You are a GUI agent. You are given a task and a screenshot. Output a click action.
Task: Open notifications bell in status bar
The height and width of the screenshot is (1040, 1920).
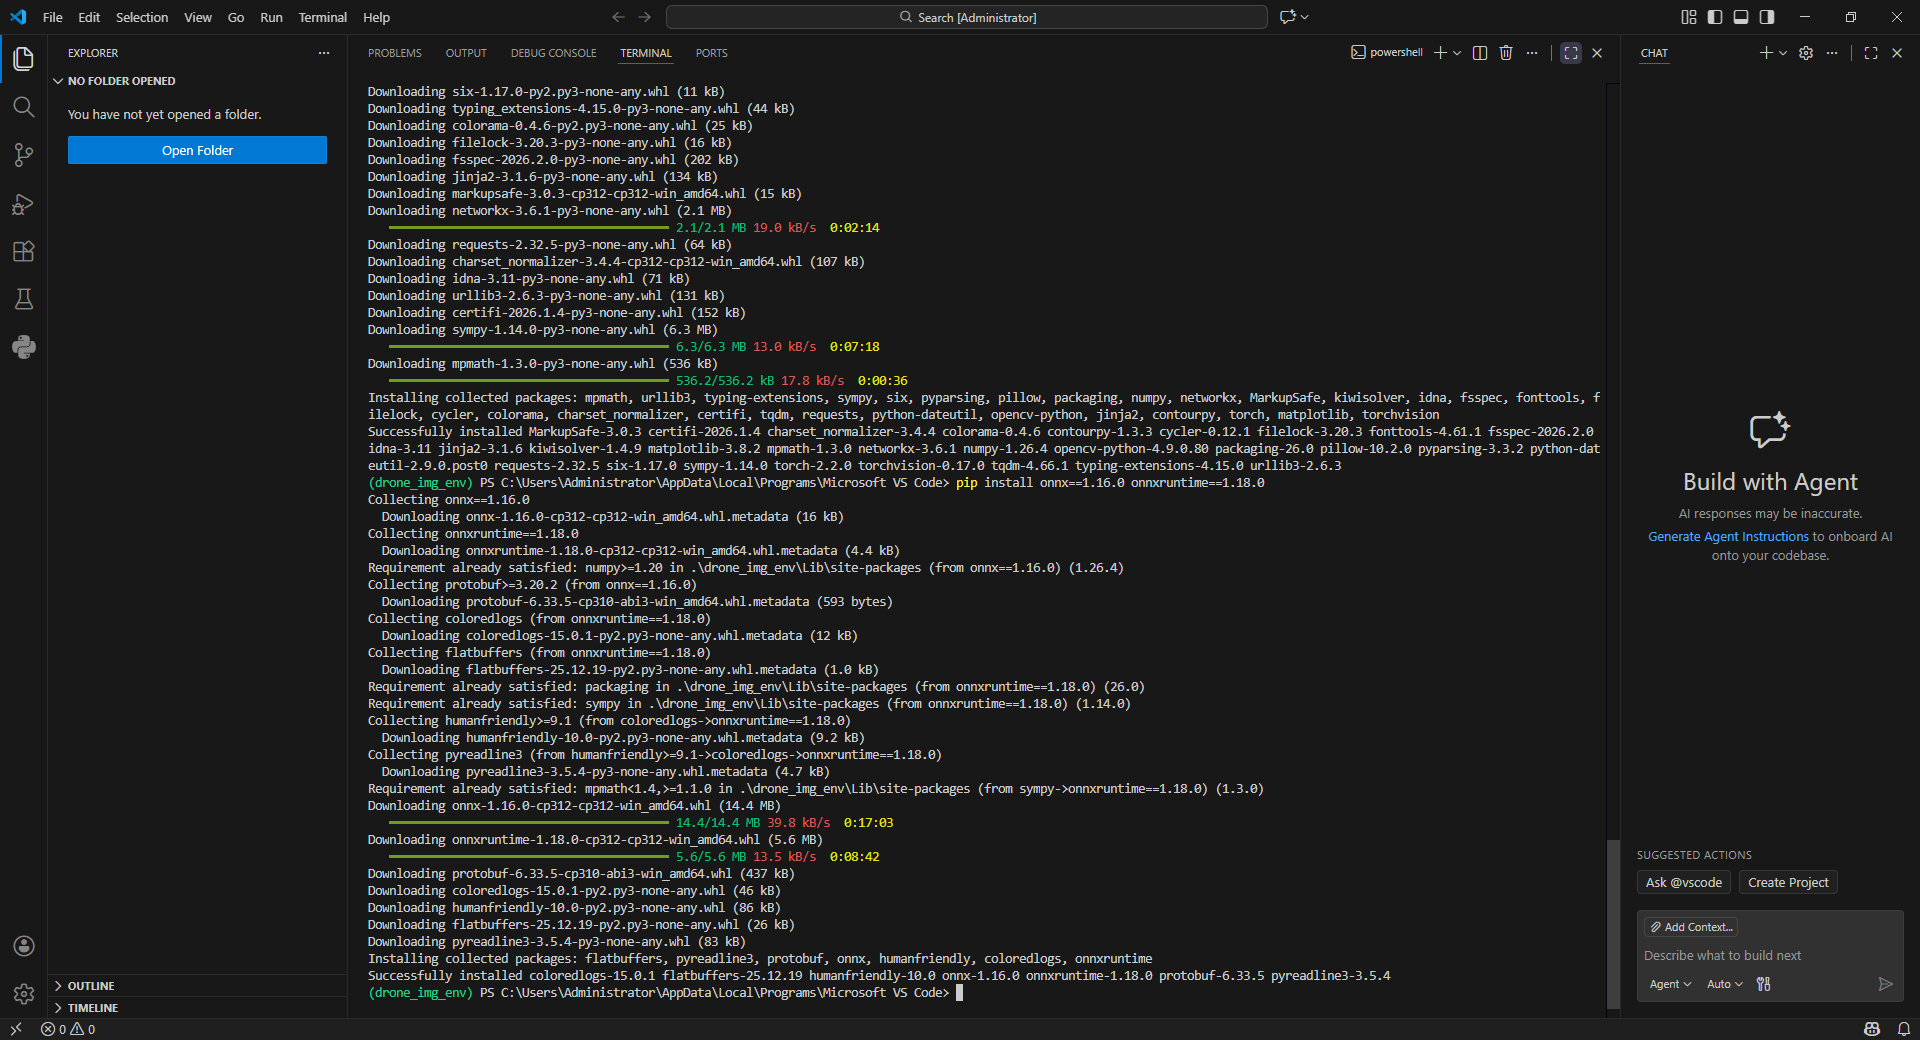coord(1904,1029)
